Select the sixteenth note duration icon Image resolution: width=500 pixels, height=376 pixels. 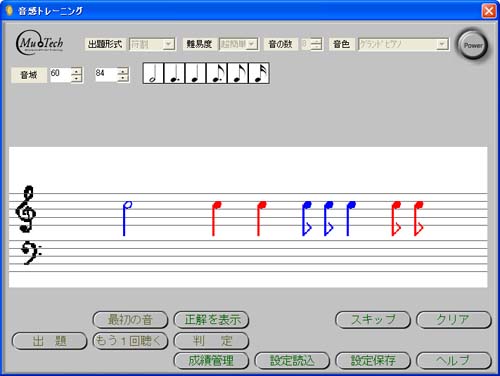(x=259, y=73)
